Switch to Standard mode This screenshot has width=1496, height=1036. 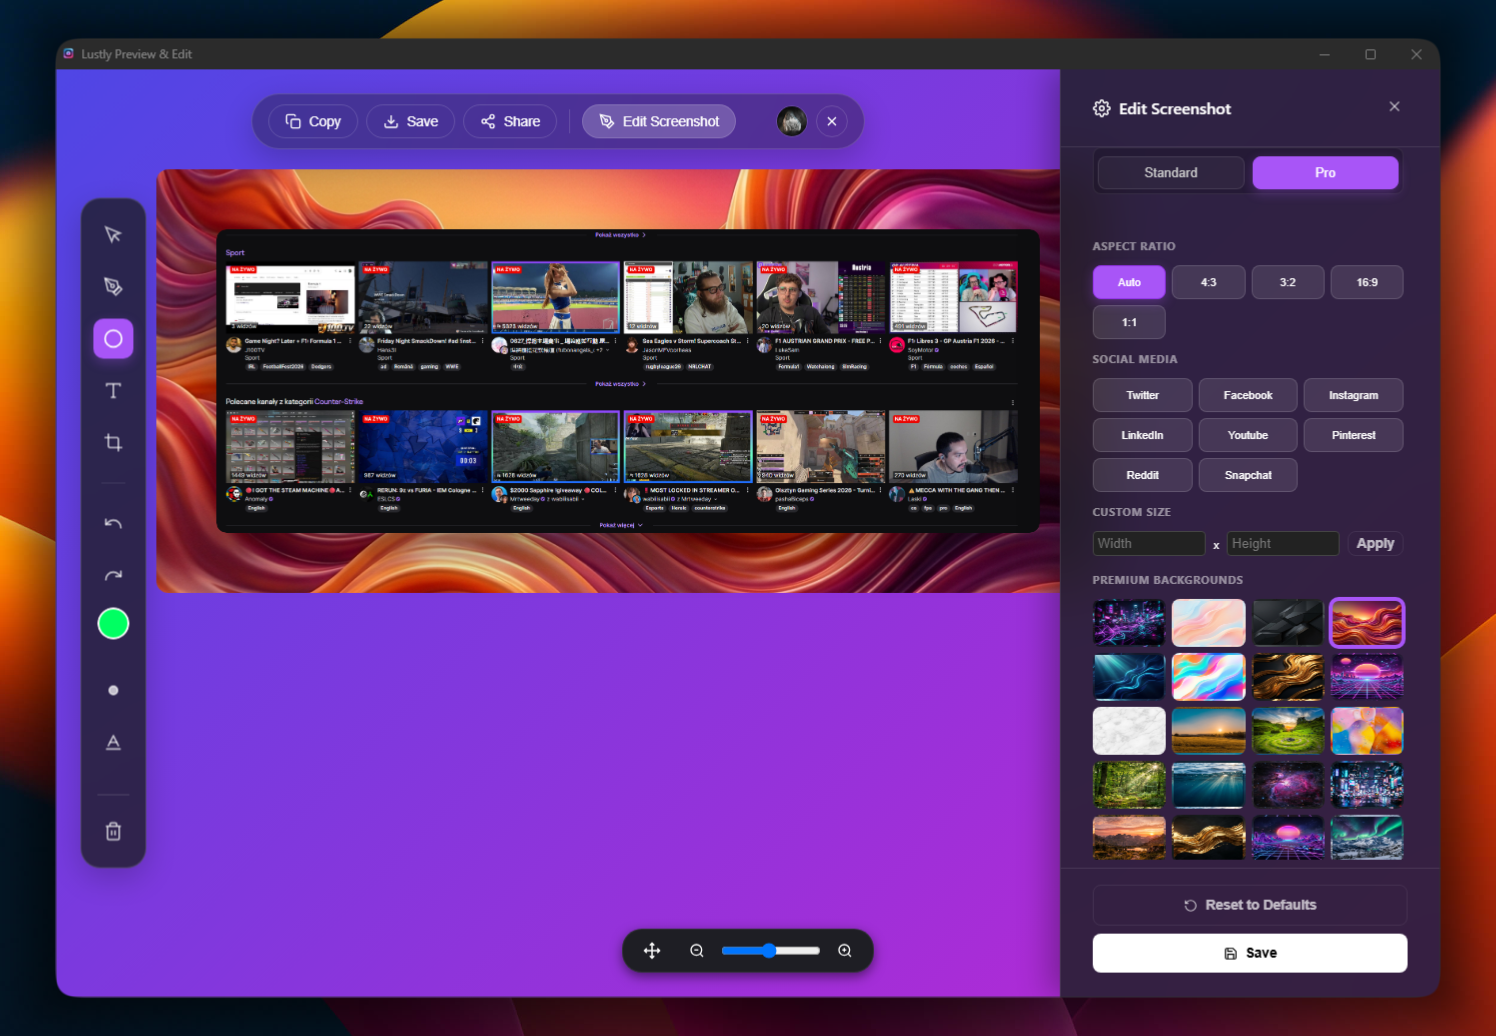tap(1171, 173)
